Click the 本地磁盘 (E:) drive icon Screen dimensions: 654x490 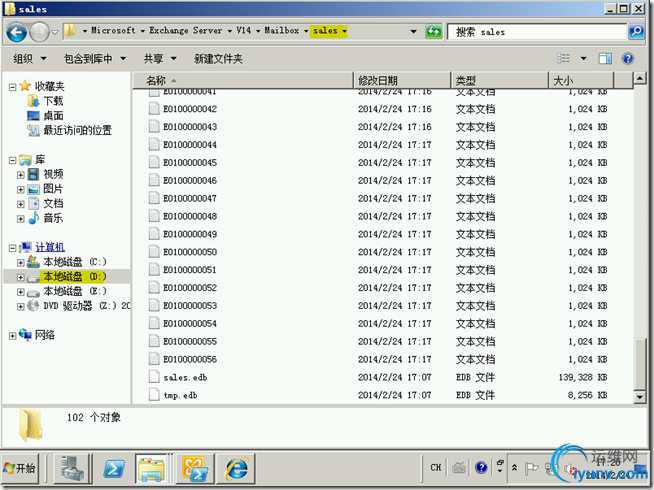click(33, 291)
